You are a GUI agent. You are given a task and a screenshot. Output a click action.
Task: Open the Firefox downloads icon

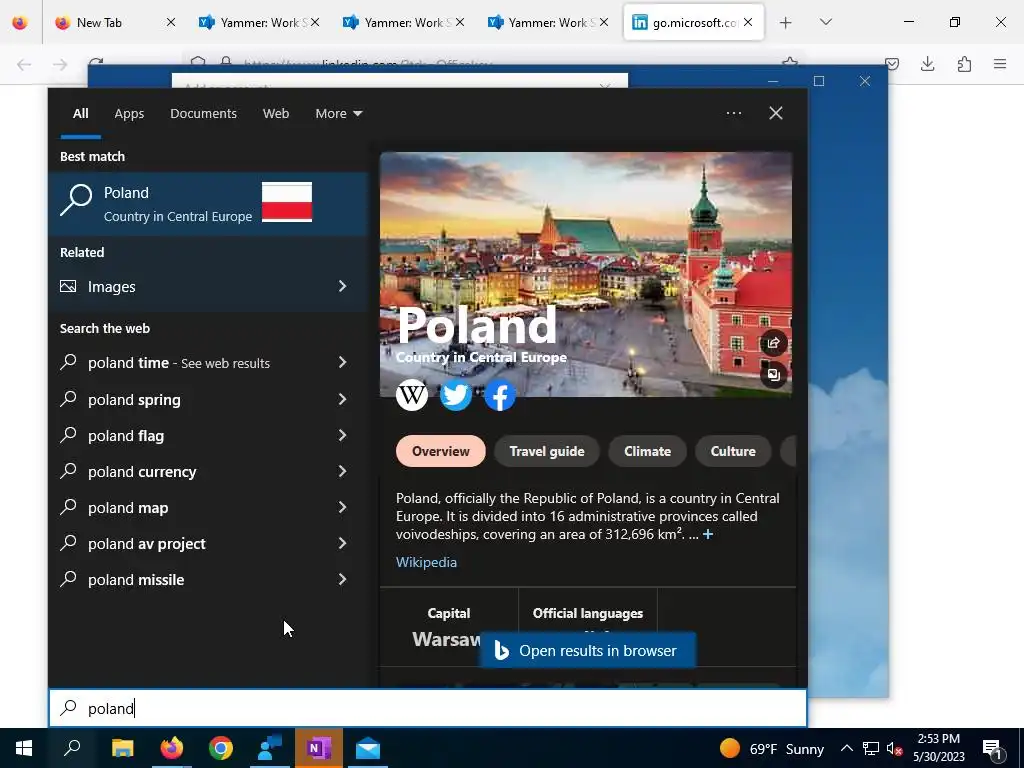point(927,64)
